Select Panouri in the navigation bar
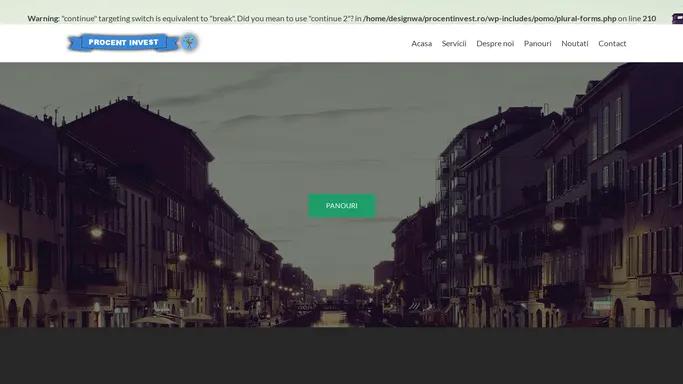Image resolution: width=683 pixels, height=384 pixels. pos(538,44)
